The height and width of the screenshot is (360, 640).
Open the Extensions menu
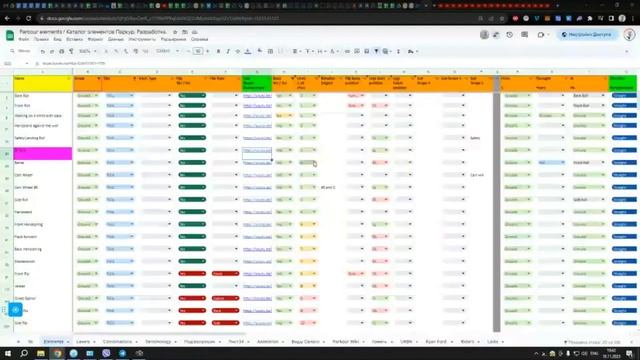click(x=173, y=39)
